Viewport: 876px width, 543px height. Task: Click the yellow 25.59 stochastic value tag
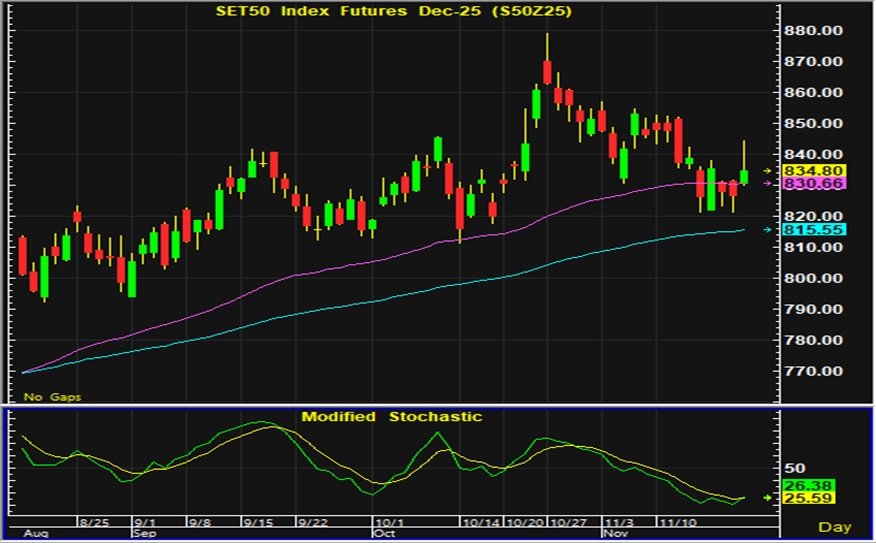(811, 498)
